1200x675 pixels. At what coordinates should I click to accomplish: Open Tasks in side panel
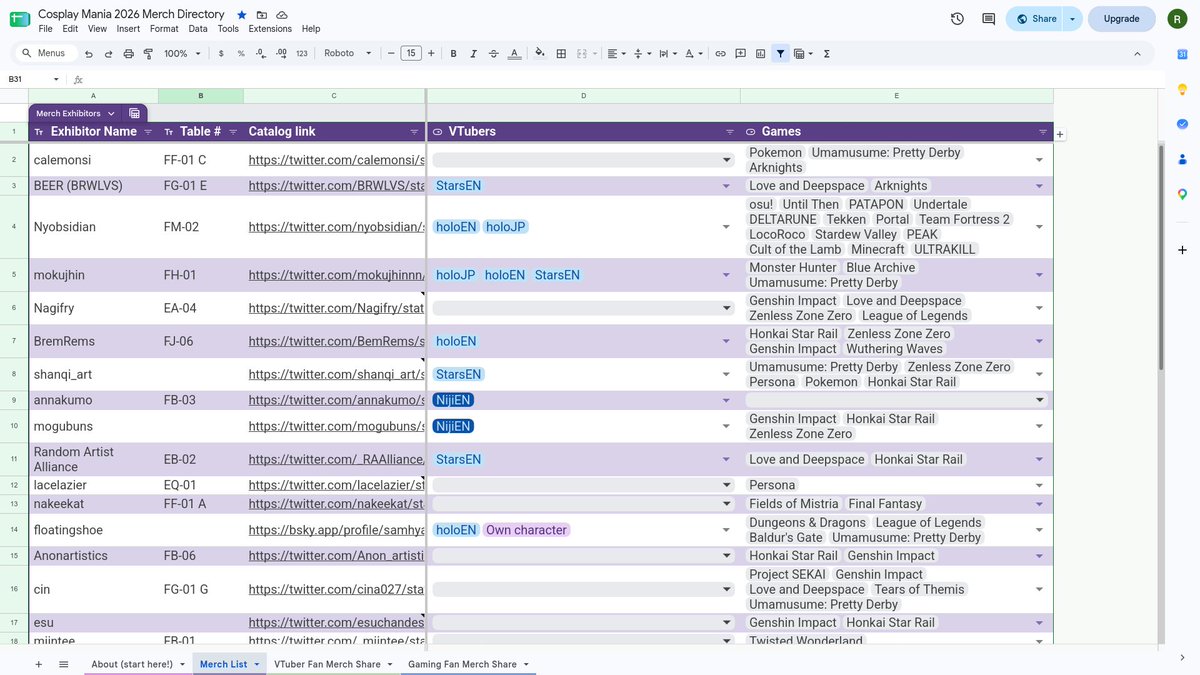(x=1182, y=124)
